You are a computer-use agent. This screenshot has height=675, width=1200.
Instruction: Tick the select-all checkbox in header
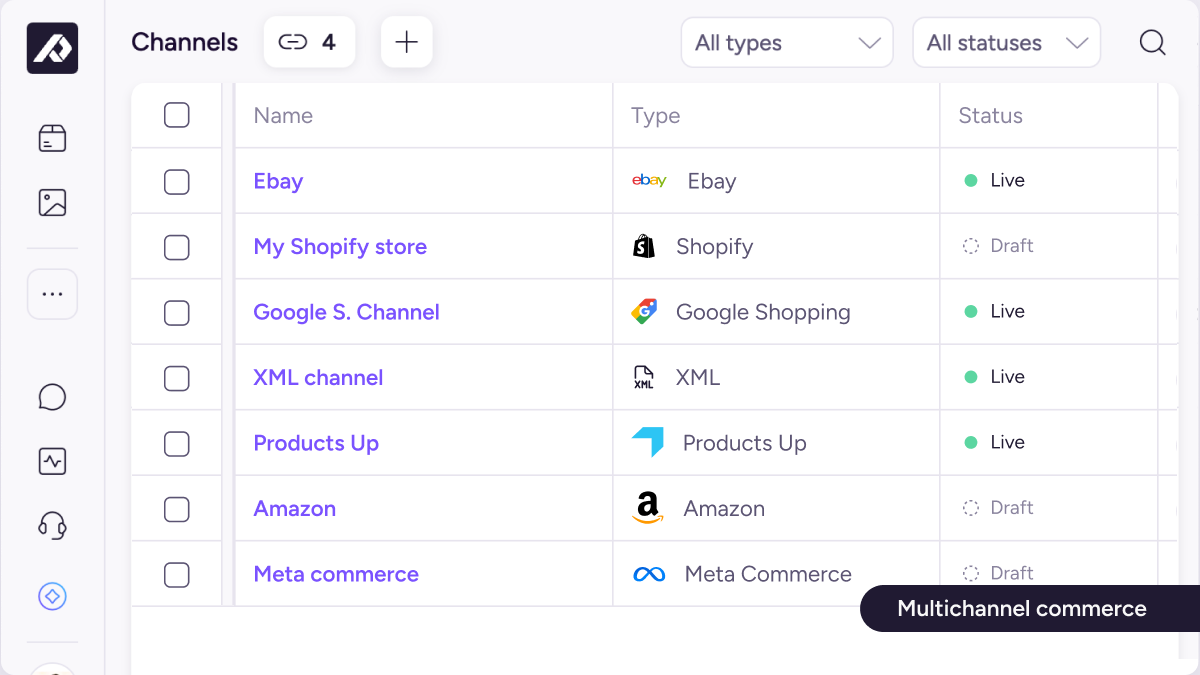coord(177,115)
